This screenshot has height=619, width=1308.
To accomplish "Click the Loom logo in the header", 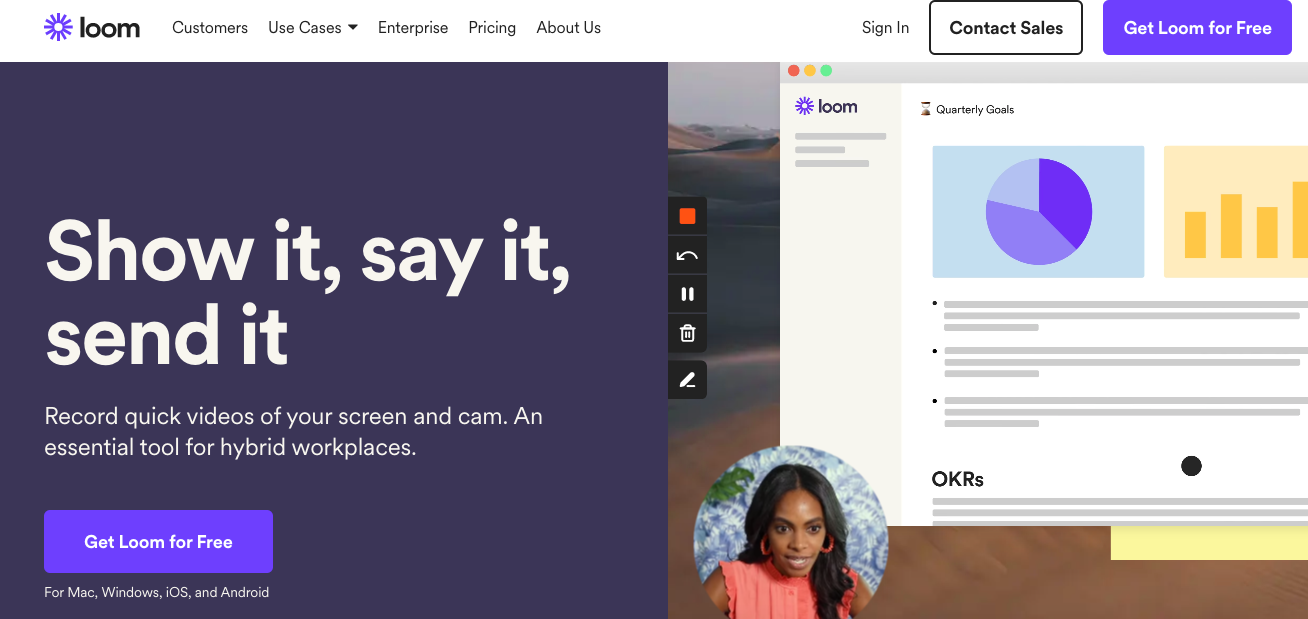I will click(92, 27).
